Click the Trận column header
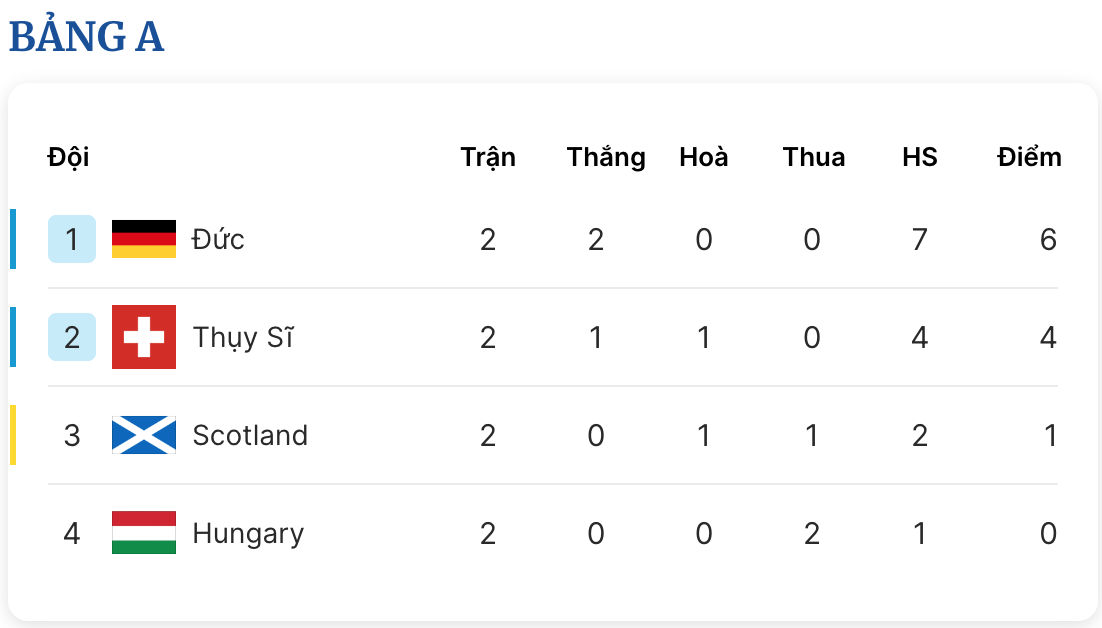The width and height of the screenshot is (1102, 628). point(488,157)
